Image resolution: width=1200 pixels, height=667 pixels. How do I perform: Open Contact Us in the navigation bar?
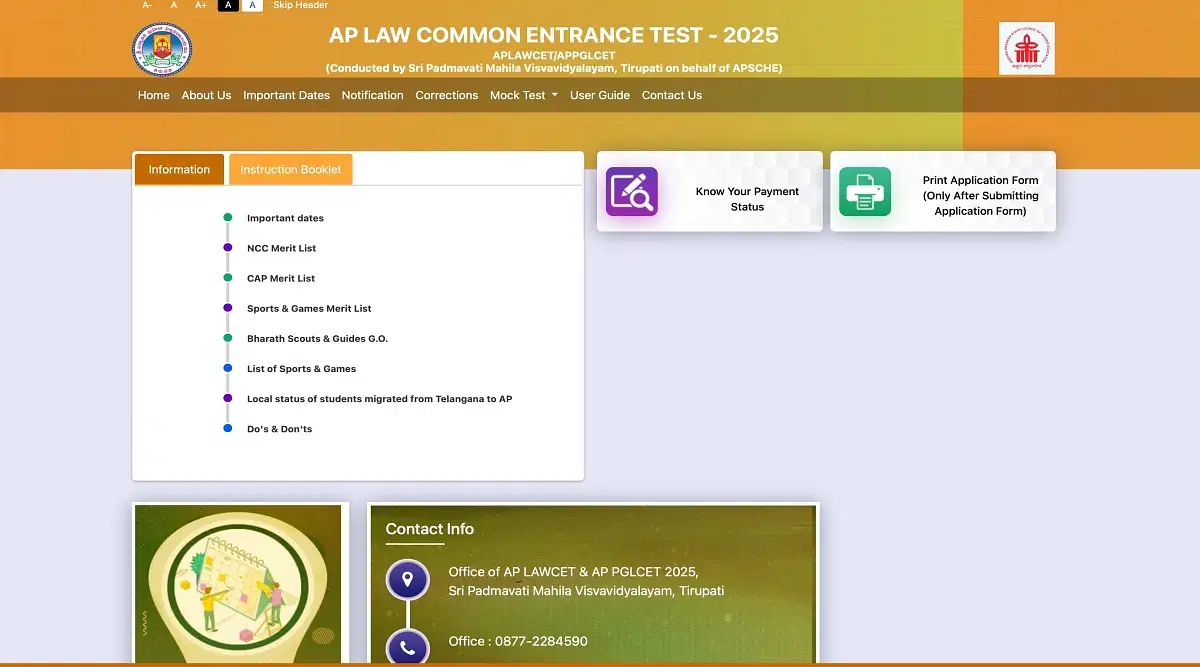(672, 95)
